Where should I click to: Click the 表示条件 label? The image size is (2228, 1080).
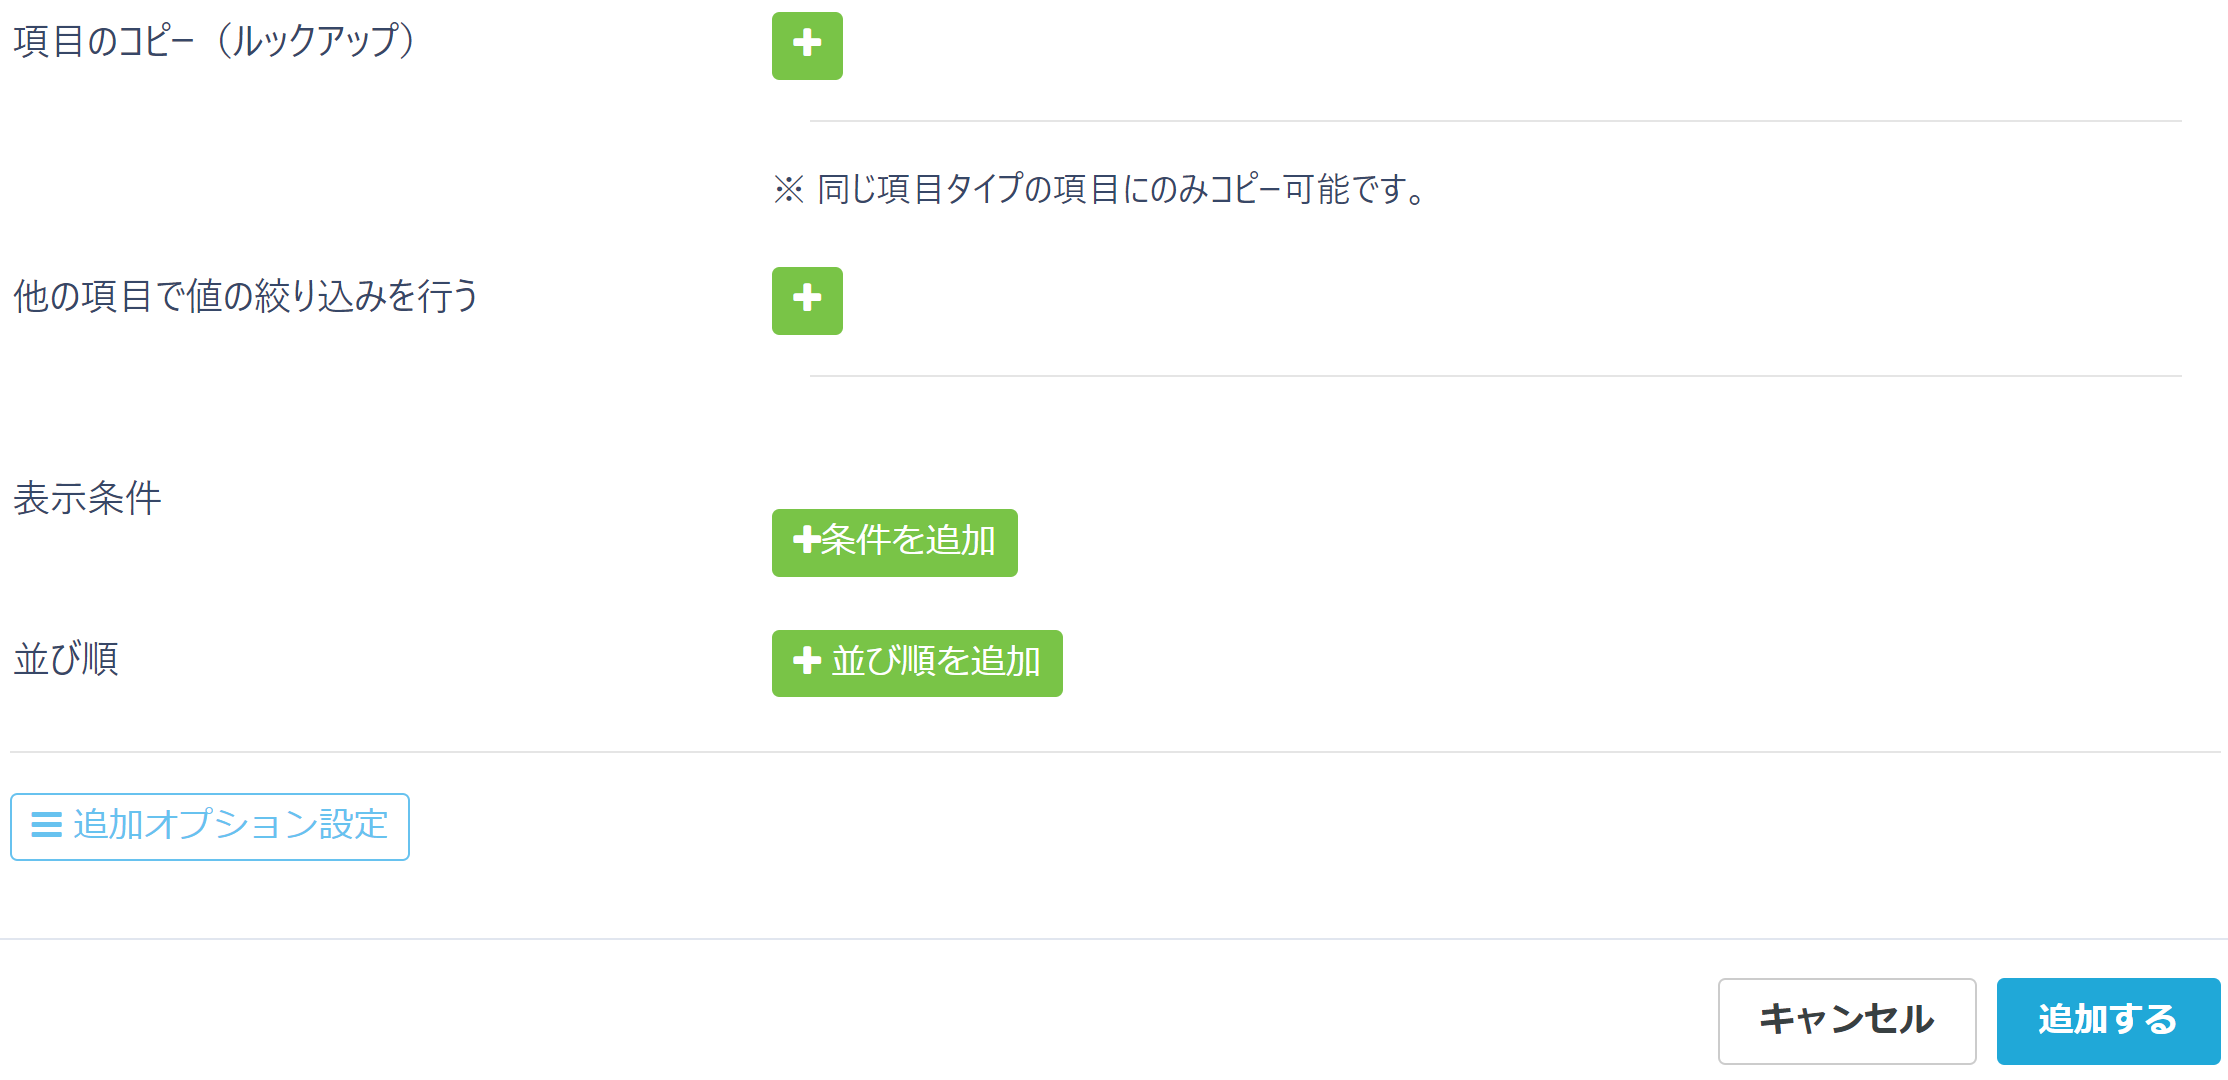(87, 498)
